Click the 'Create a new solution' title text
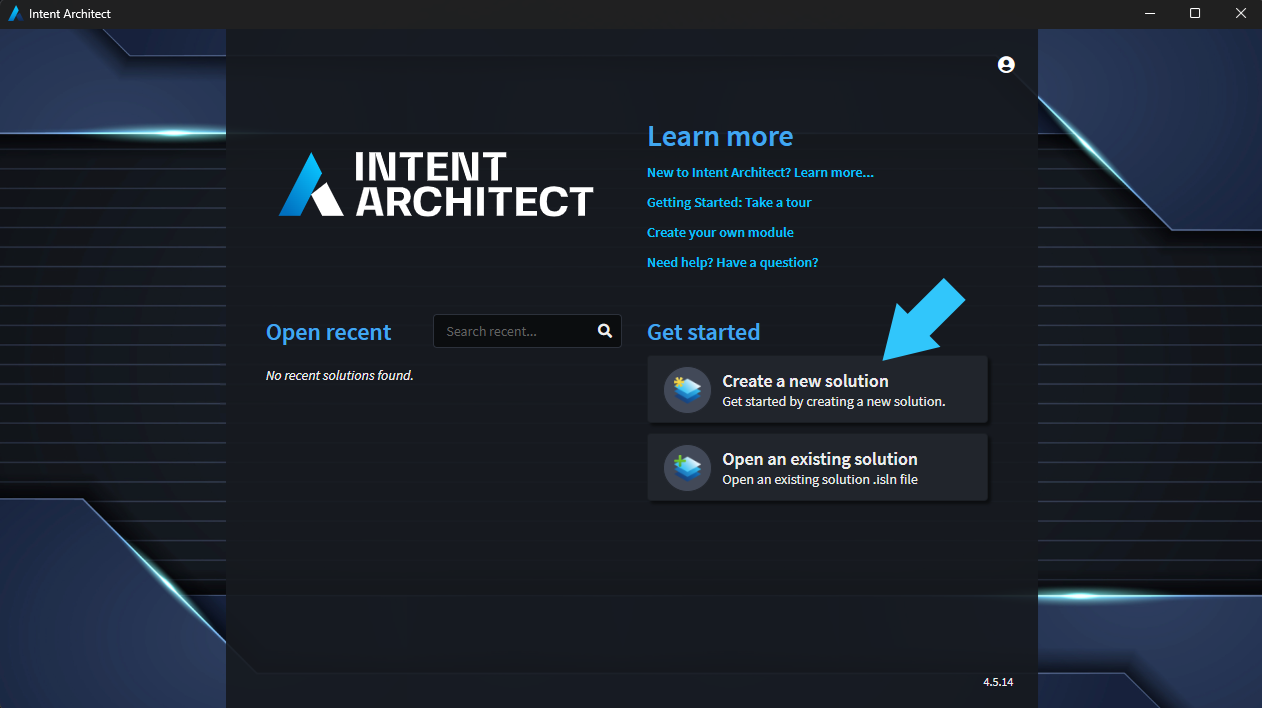1262x708 pixels. click(805, 381)
